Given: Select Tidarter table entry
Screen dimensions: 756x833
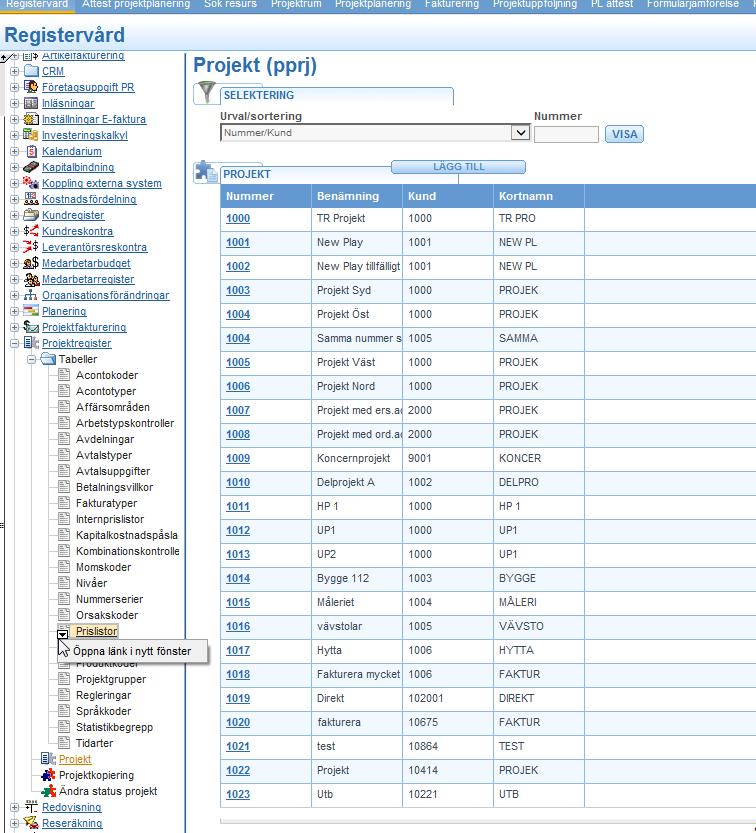Looking at the screenshot, I should (x=94, y=743).
